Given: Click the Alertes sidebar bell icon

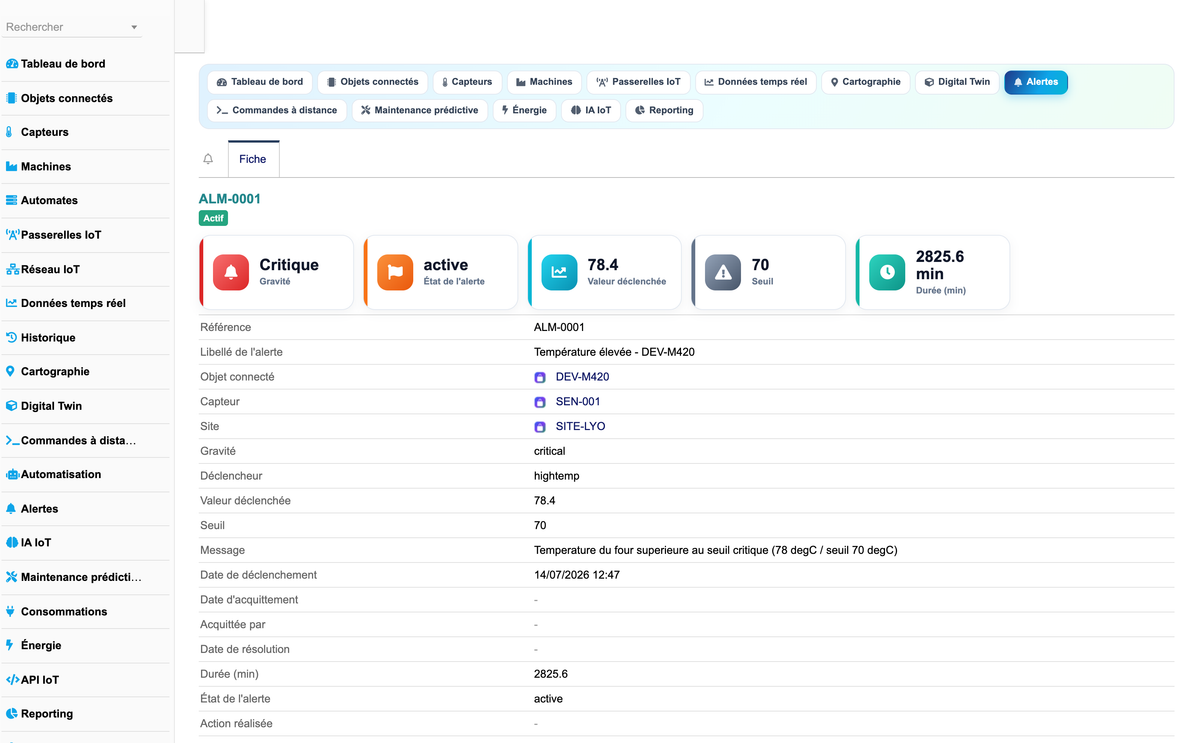Looking at the screenshot, I should (11, 508).
